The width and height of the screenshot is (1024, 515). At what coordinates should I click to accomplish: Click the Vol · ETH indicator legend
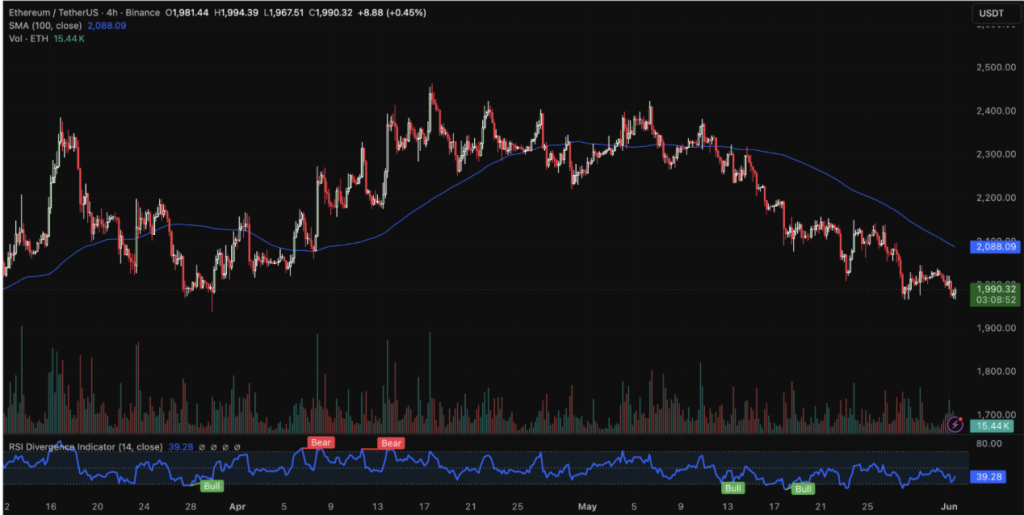(31, 39)
